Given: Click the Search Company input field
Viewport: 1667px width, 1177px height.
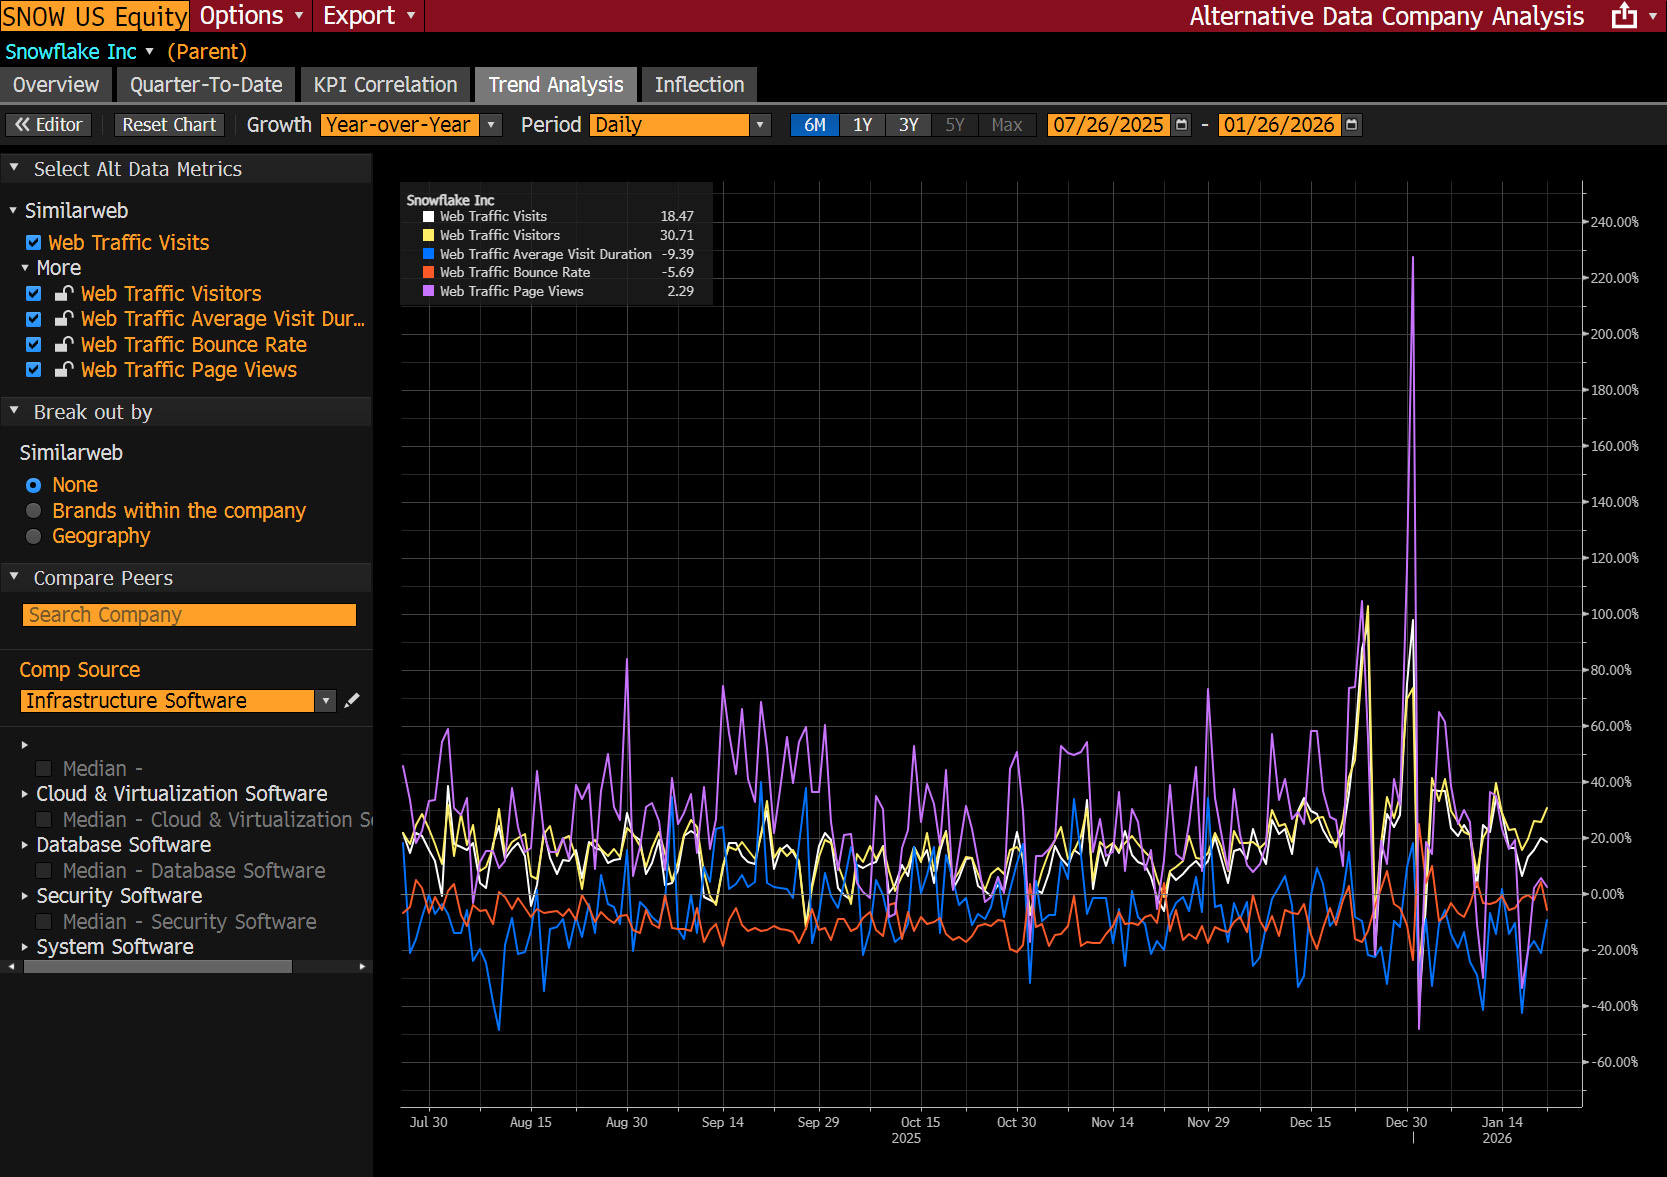Looking at the screenshot, I should (x=189, y=615).
